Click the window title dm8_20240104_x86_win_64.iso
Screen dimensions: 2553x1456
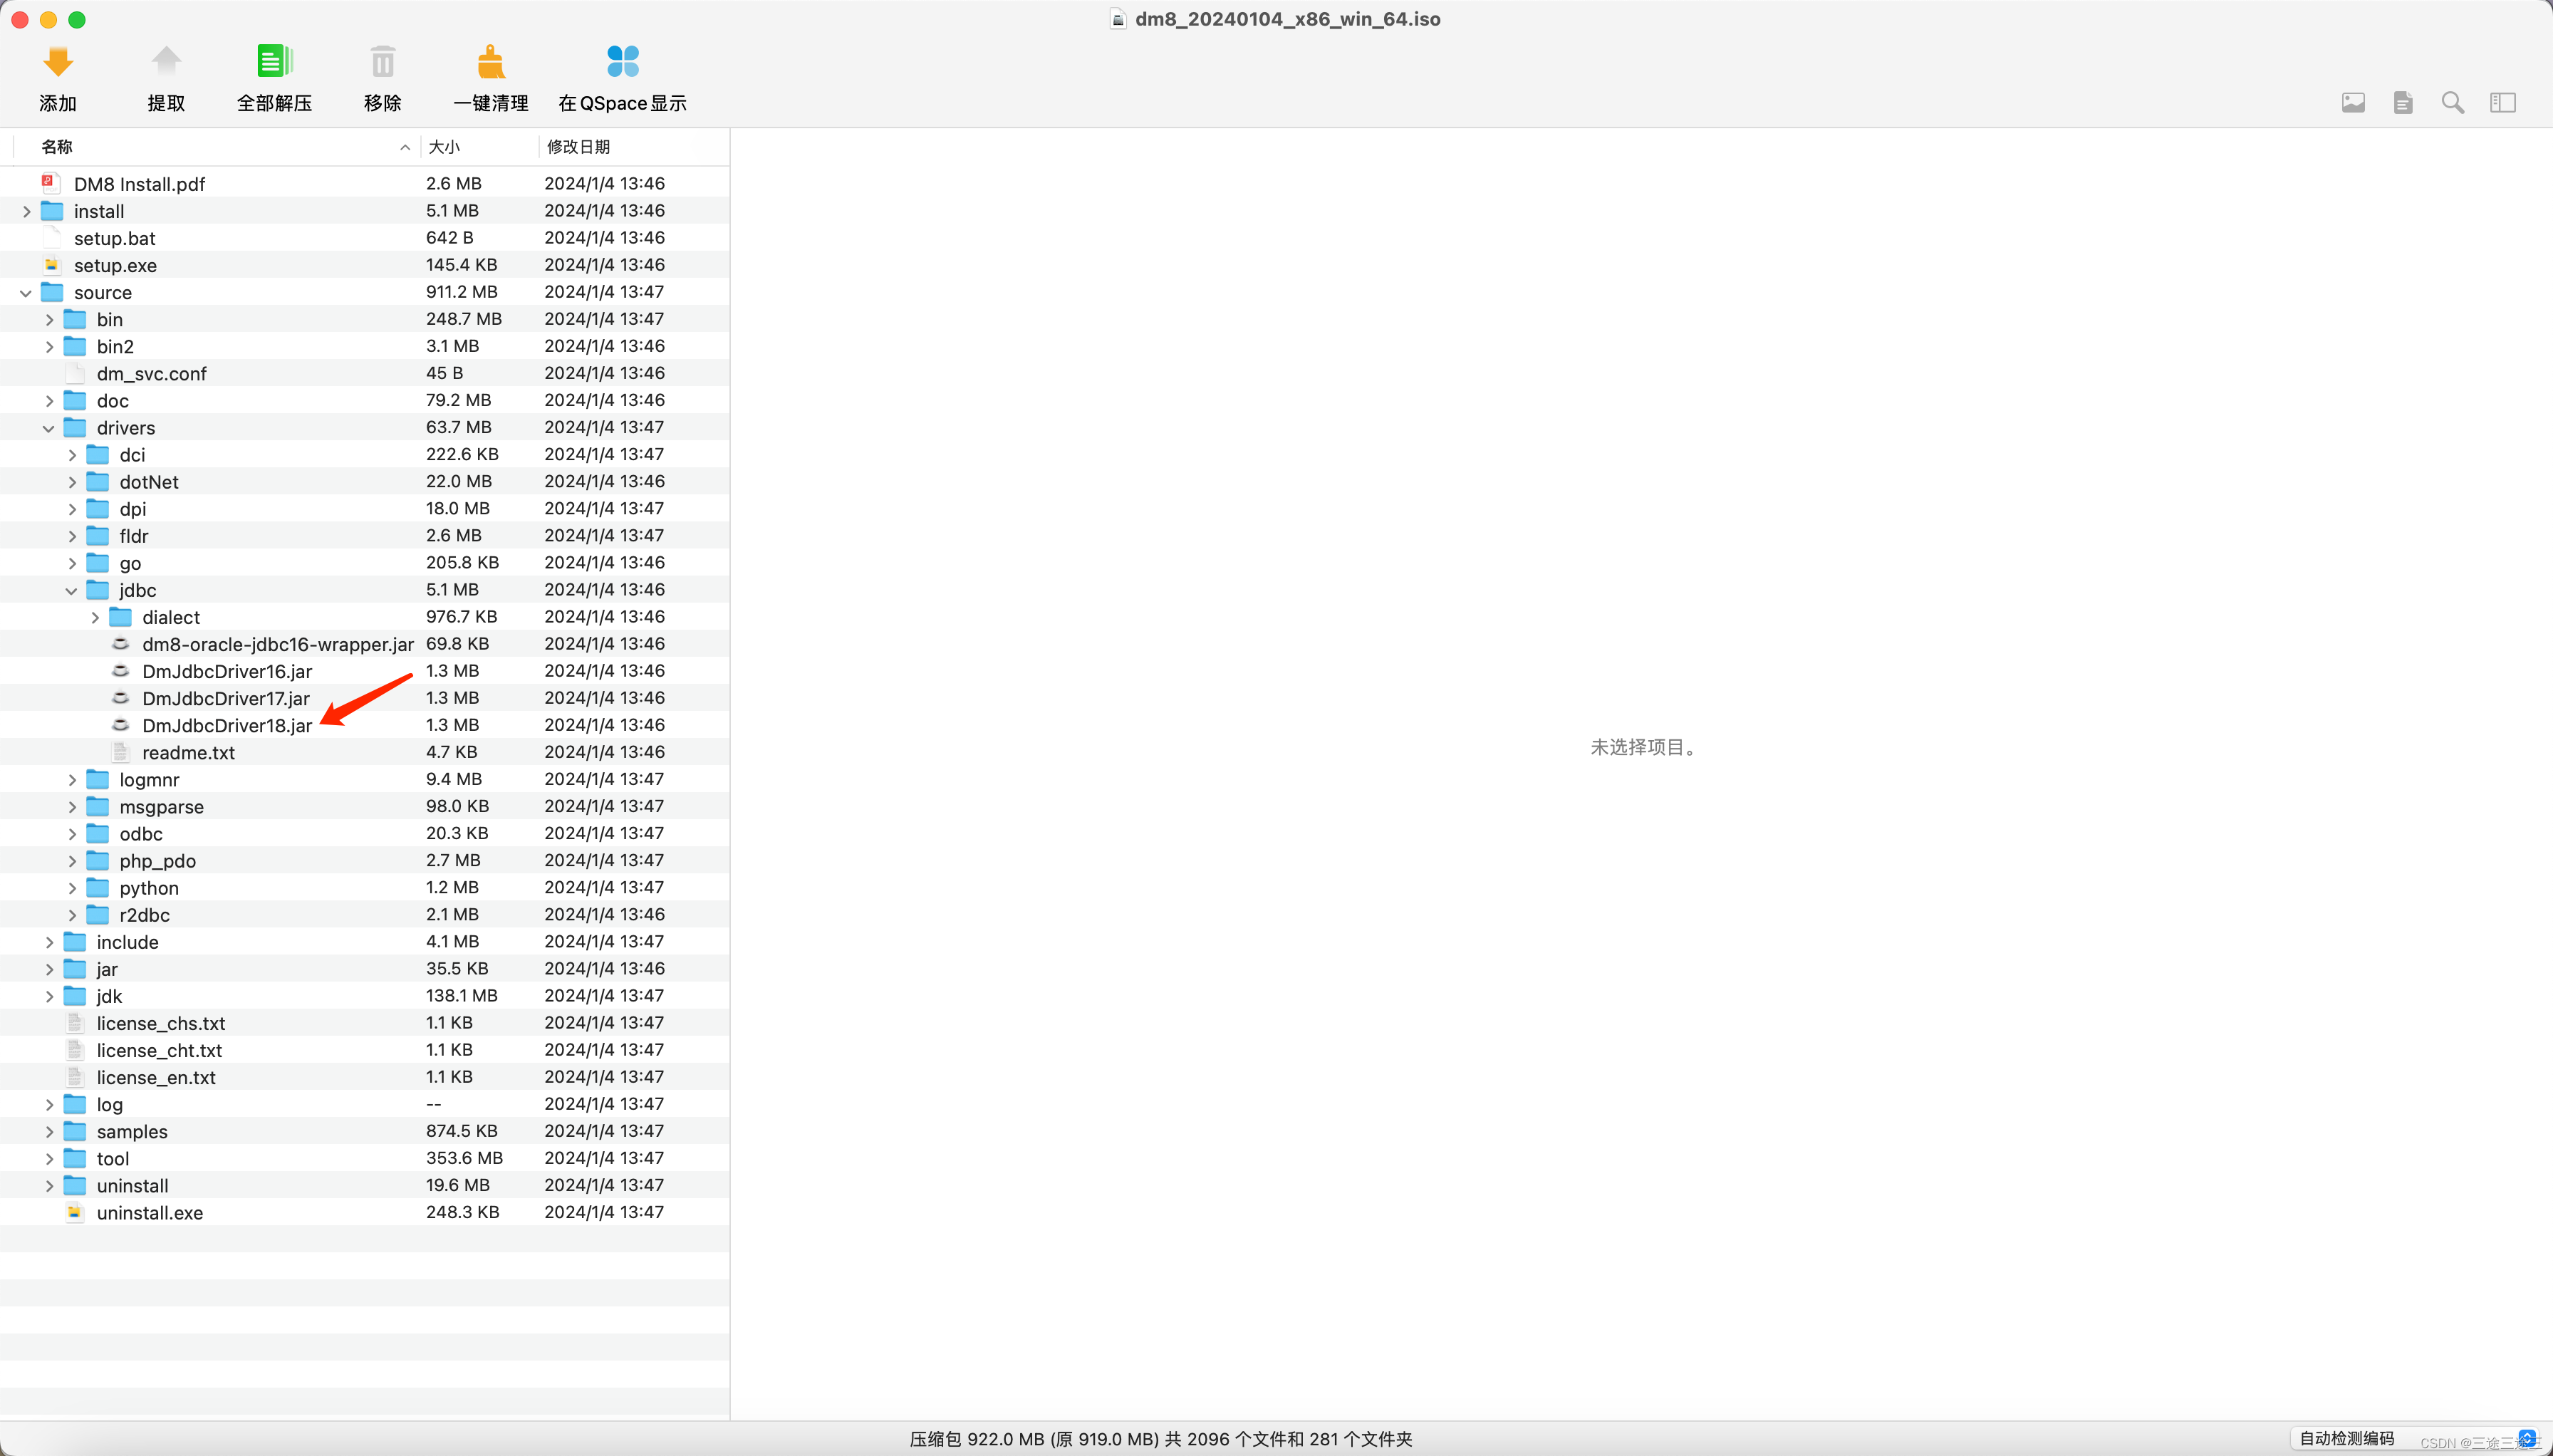click(x=1287, y=19)
